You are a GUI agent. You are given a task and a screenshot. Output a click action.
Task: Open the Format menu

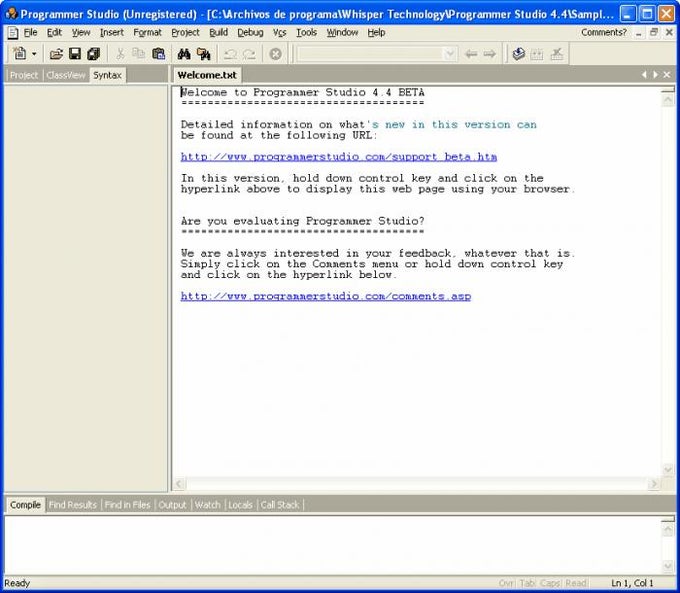tap(147, 33)
